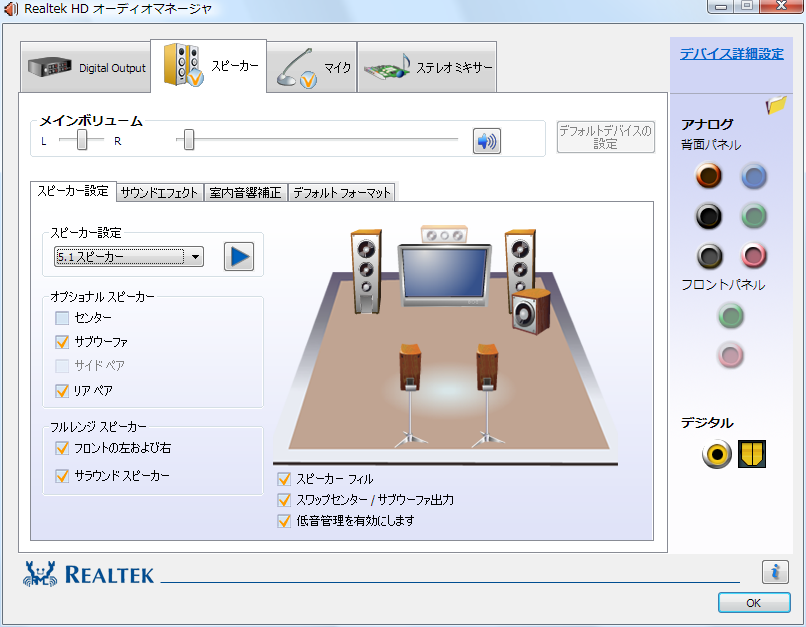Click the pink rear panel audio jack
Screen dimensions: 806x627
click(x=754, y=255)
